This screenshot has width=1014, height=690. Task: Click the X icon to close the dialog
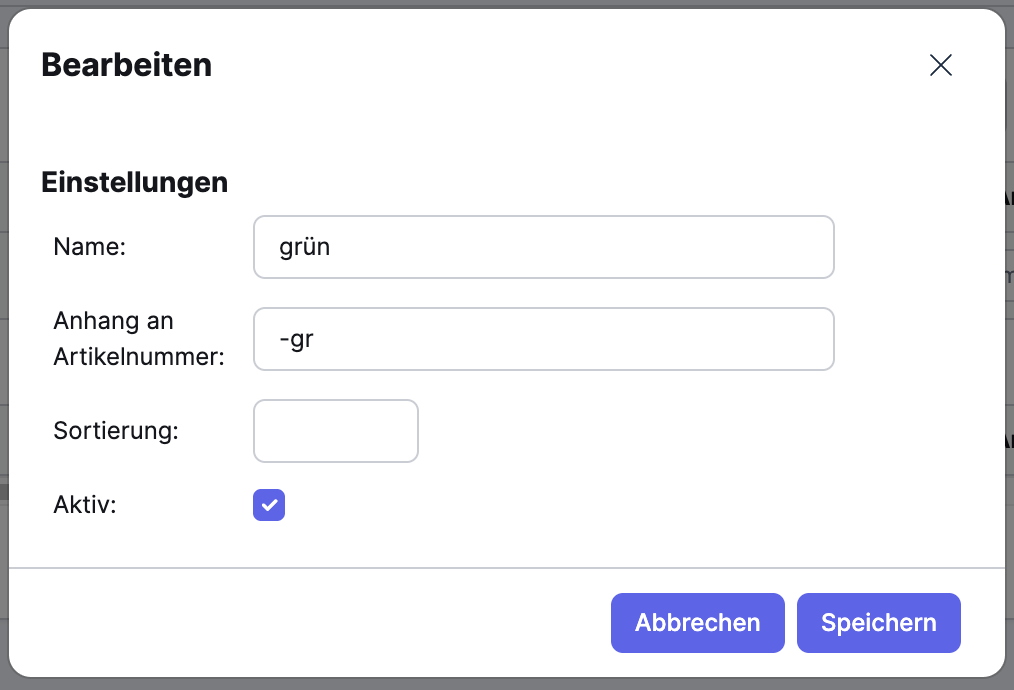pos(940,64)
